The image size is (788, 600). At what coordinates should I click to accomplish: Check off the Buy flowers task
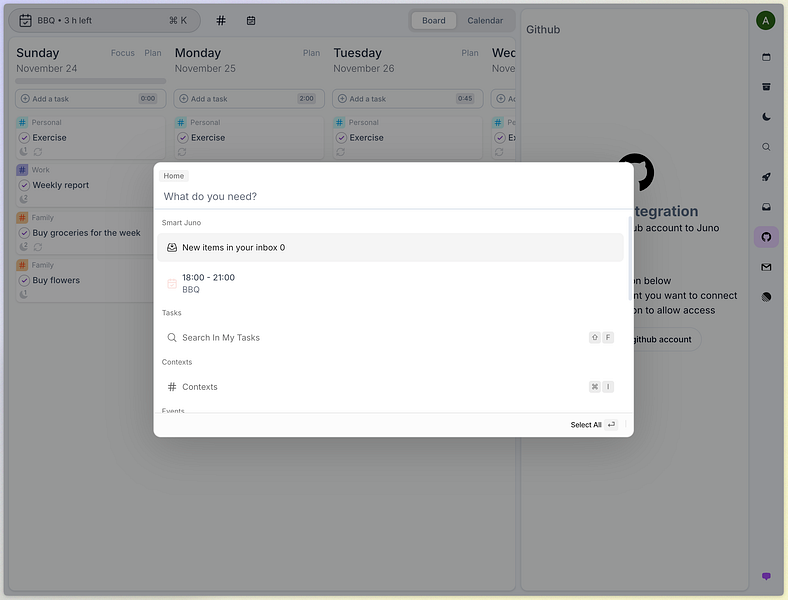tap(24, 280)
